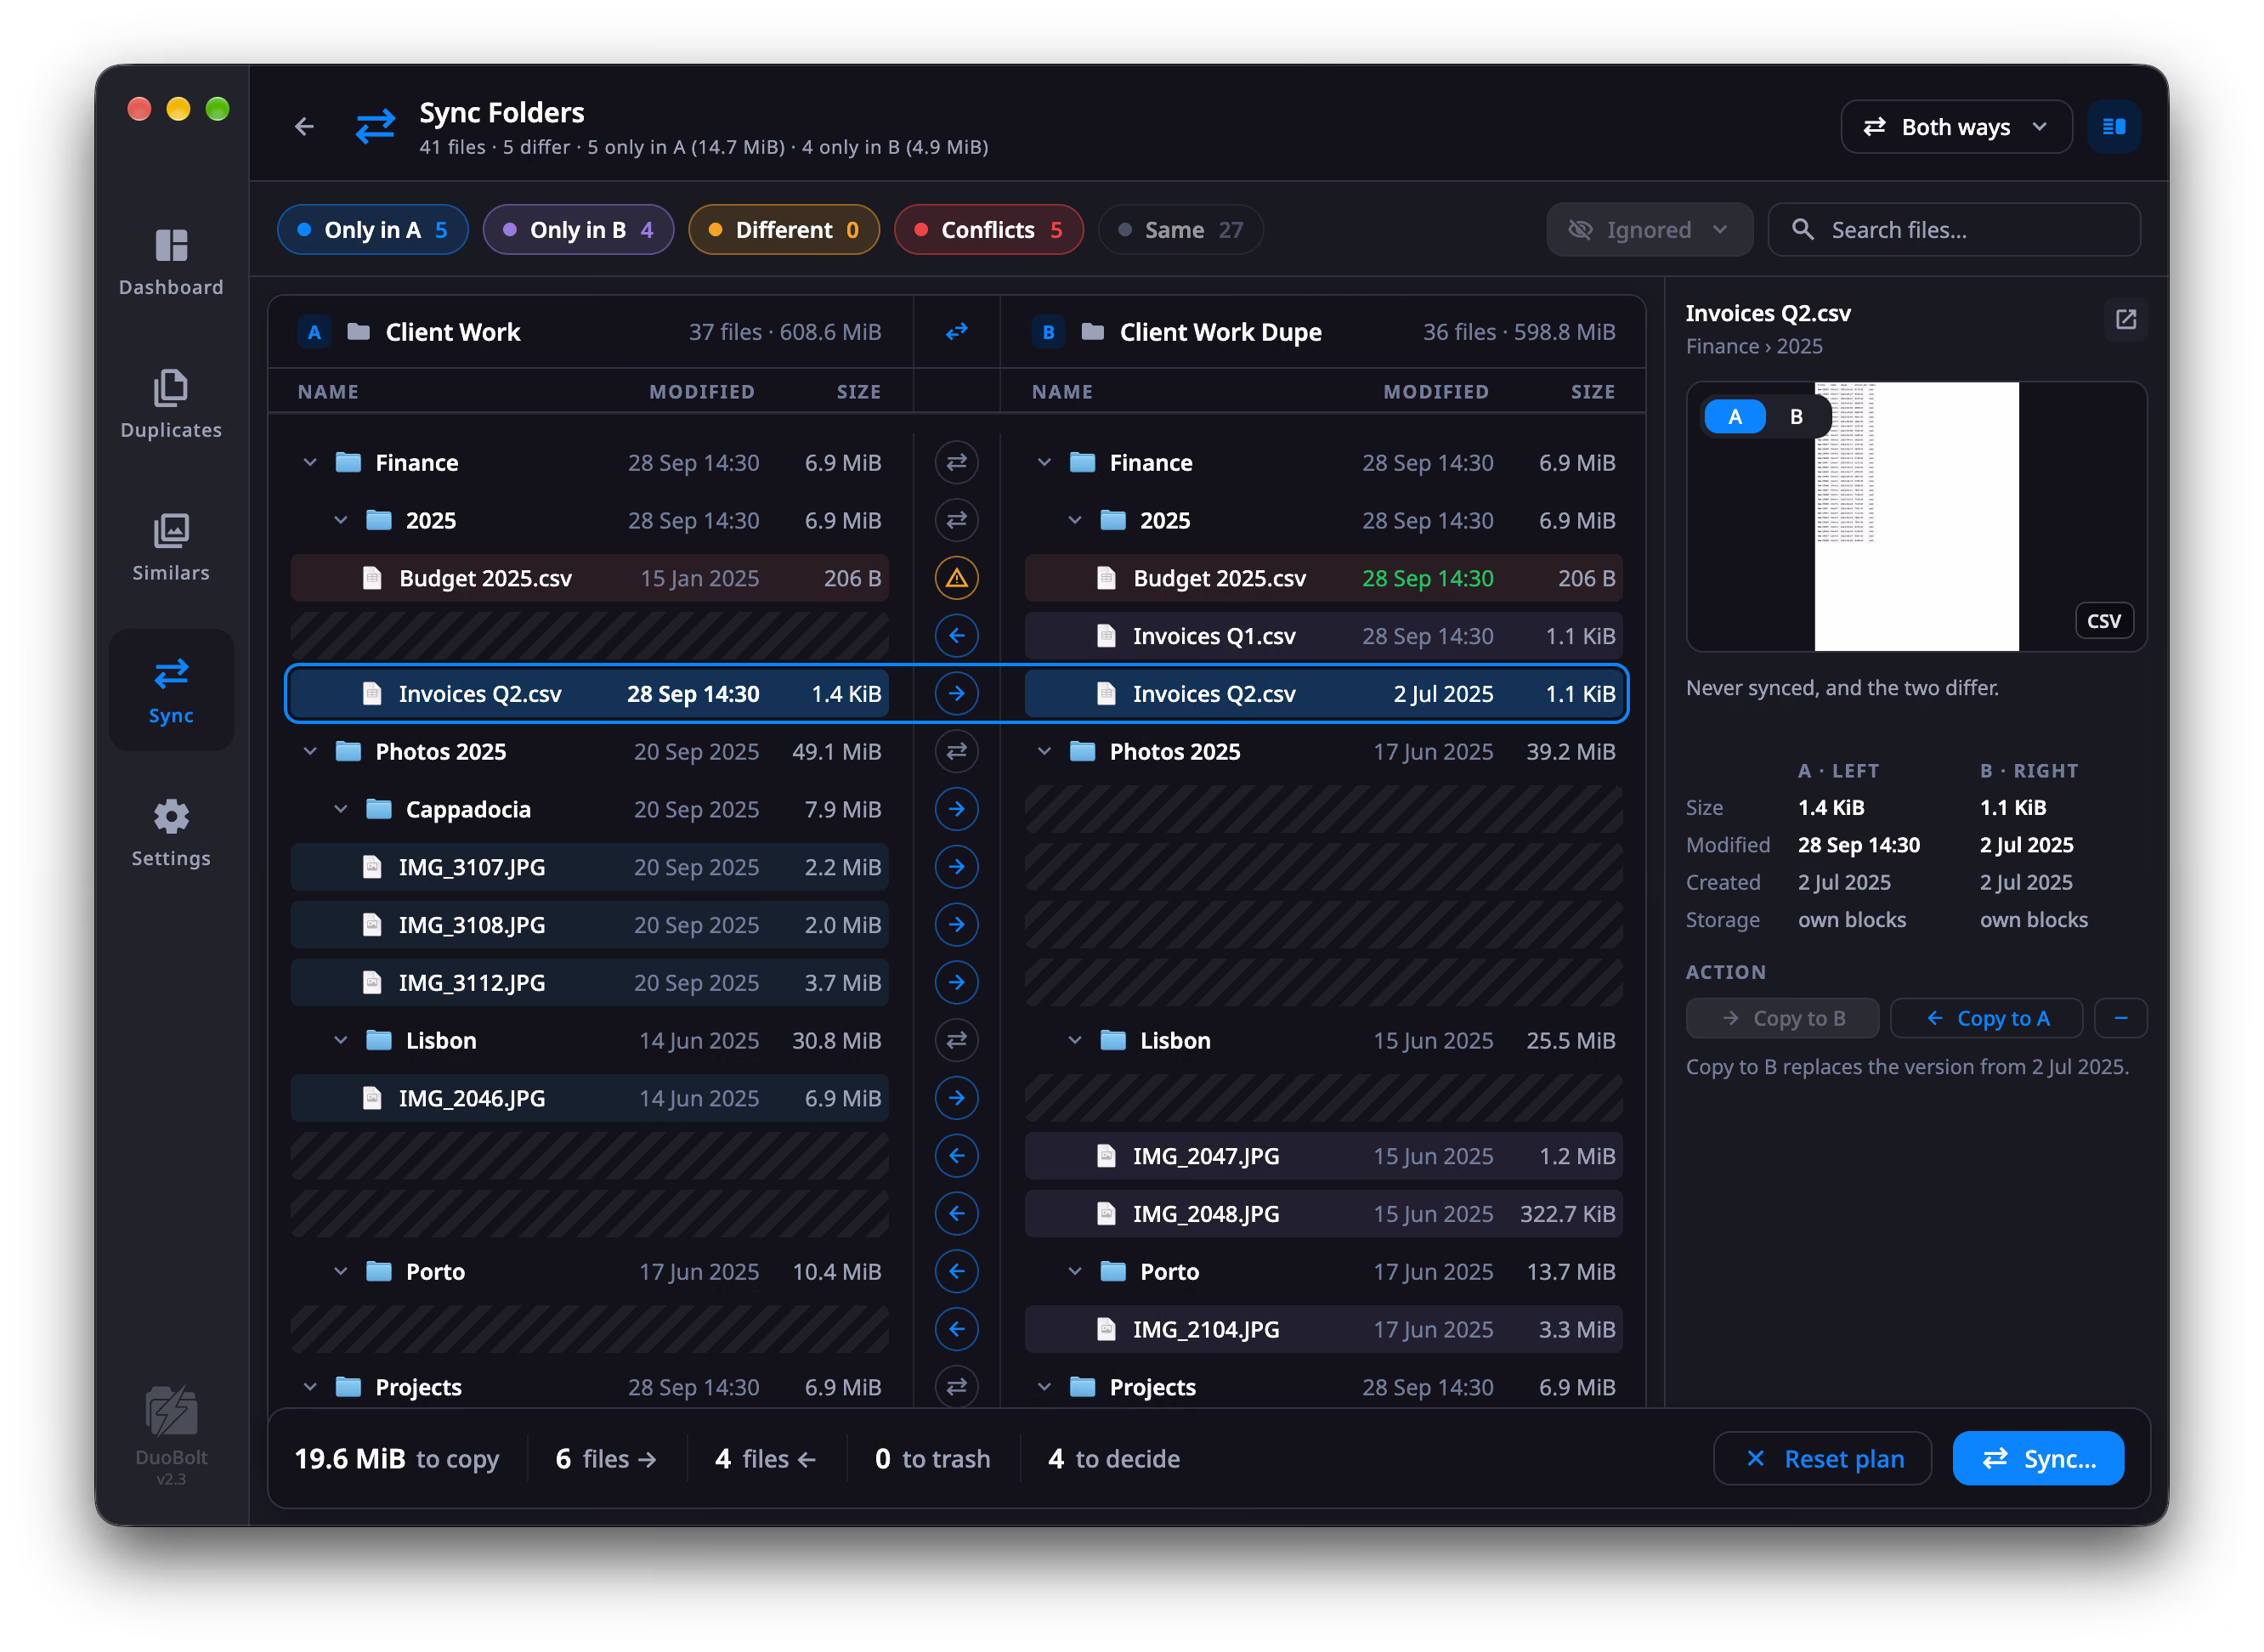Open Invoices Q2.csv in external viewer icon
The width and height of the screenshot is (2264, 1652).
pos(2125,319)
